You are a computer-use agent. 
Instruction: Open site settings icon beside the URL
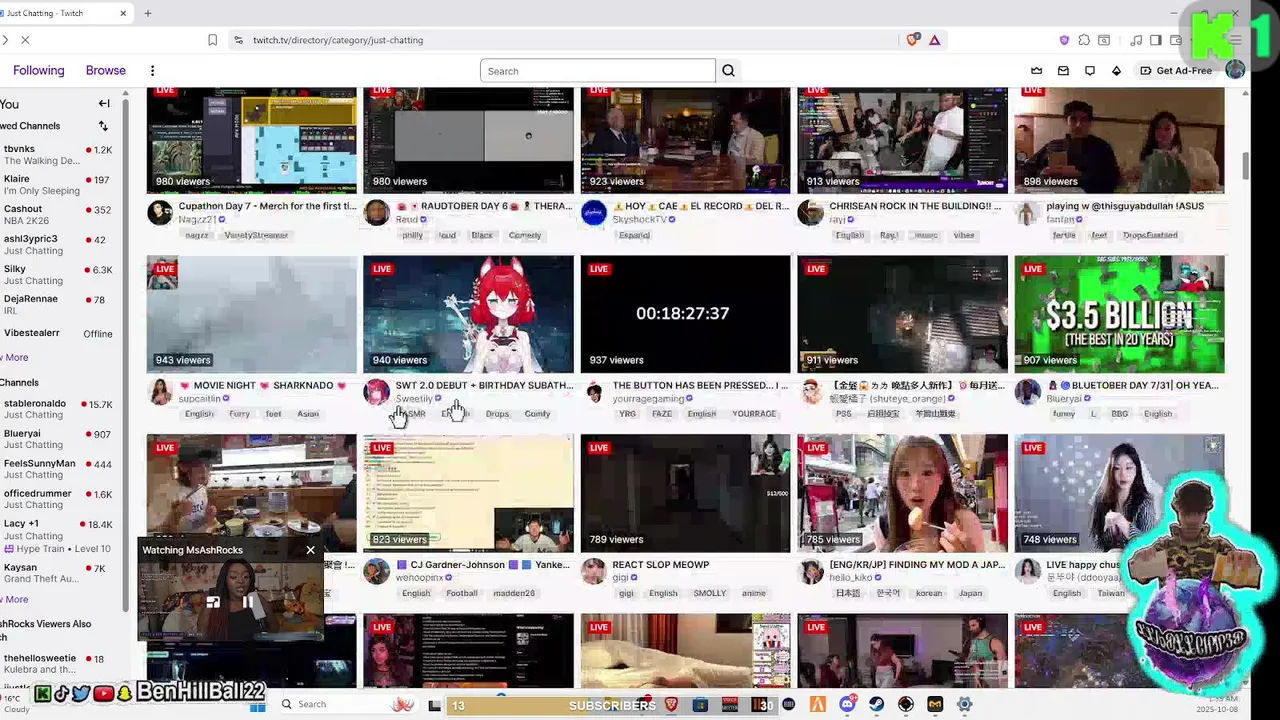click(238, 40)
